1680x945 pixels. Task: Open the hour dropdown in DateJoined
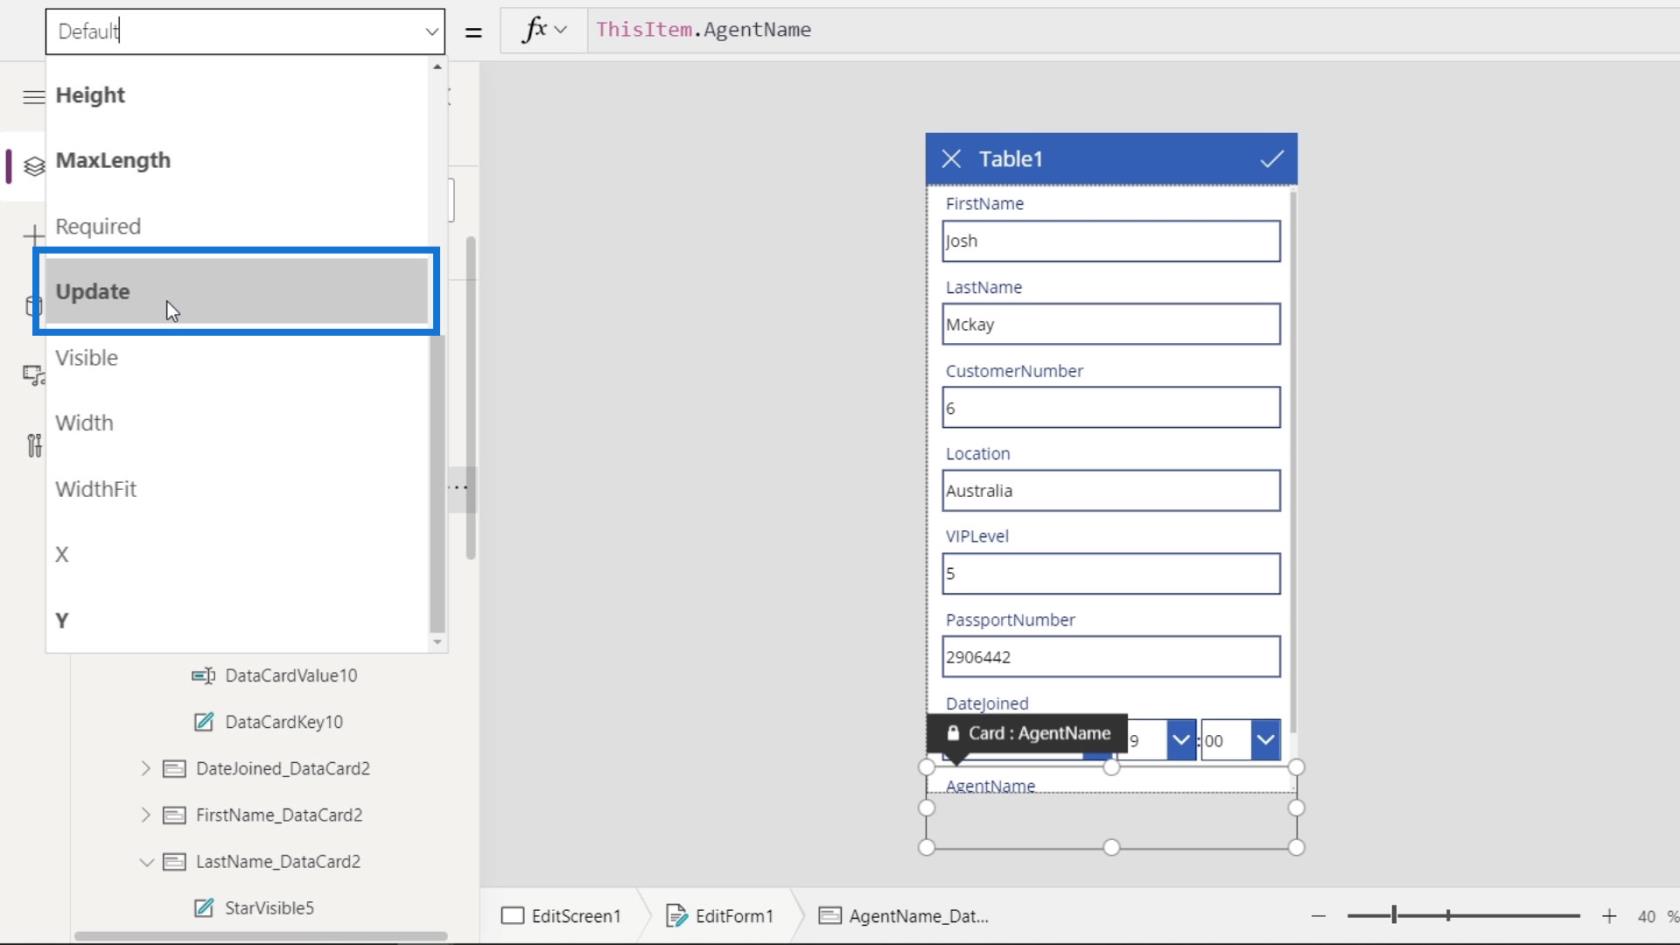[x=1181, y=741]
